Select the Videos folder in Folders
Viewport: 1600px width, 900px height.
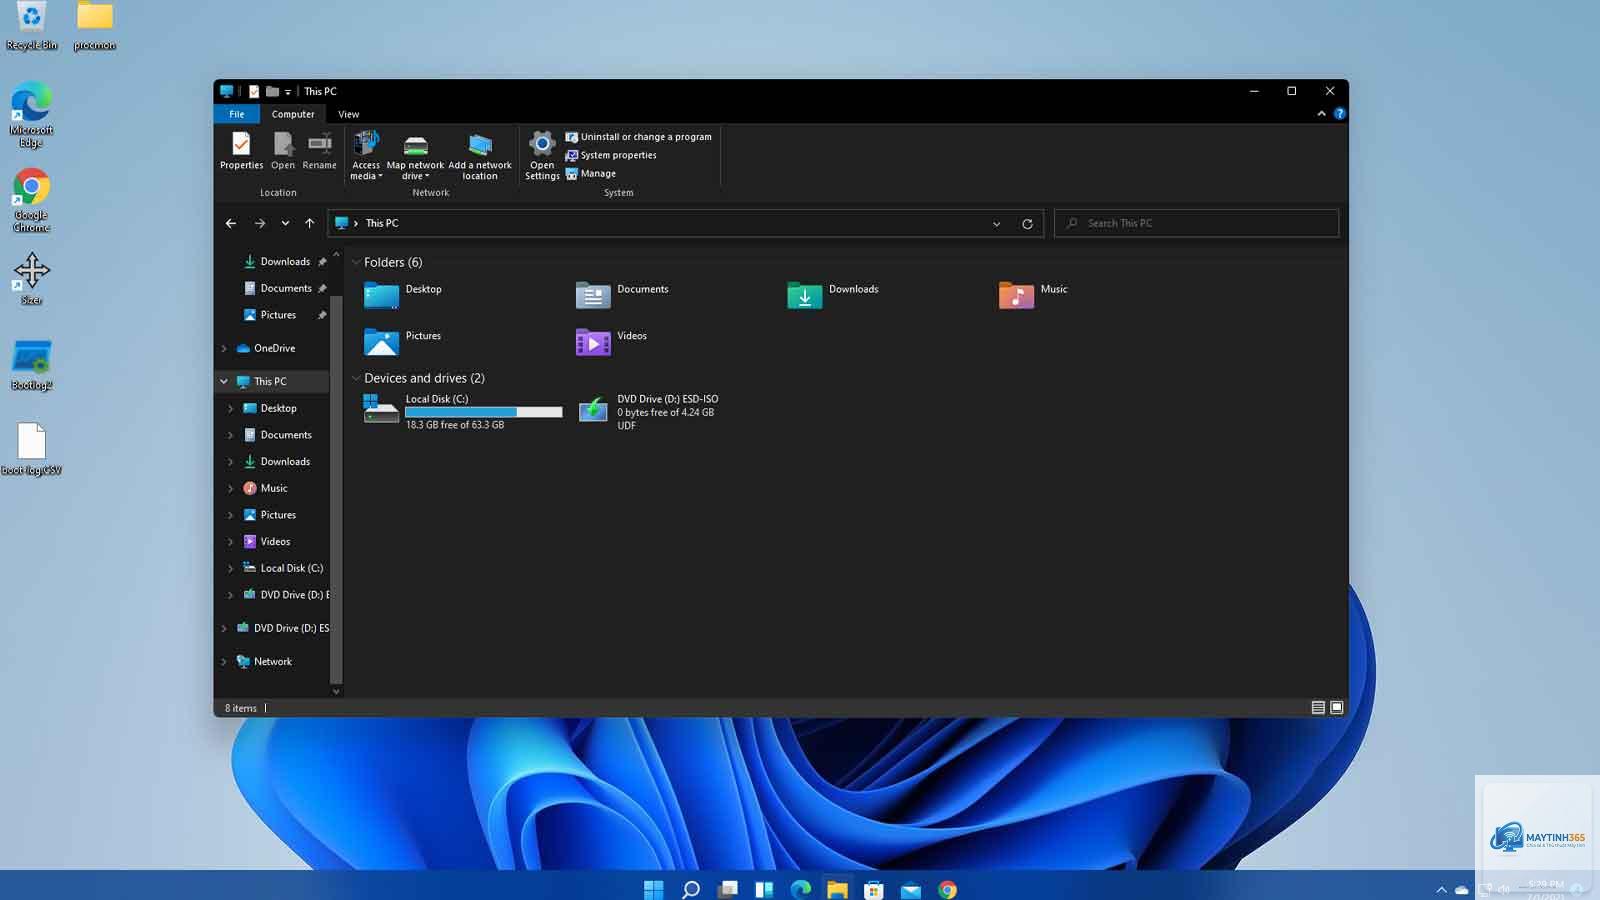coord(611,341)
